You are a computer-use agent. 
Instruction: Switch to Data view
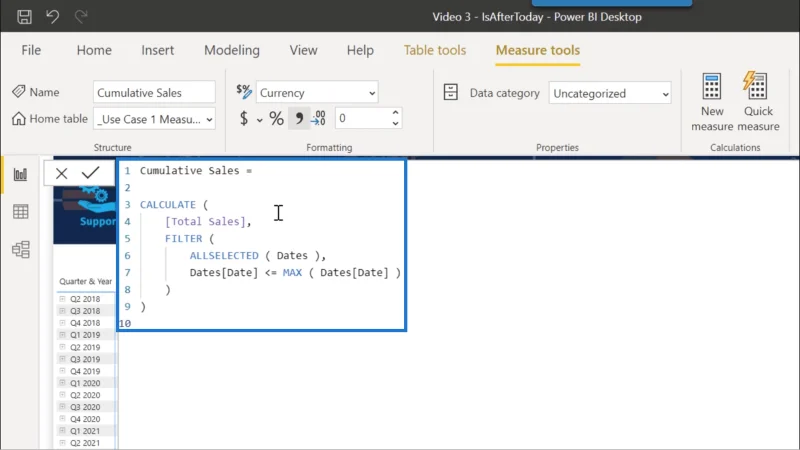click(x=20, y=212)
